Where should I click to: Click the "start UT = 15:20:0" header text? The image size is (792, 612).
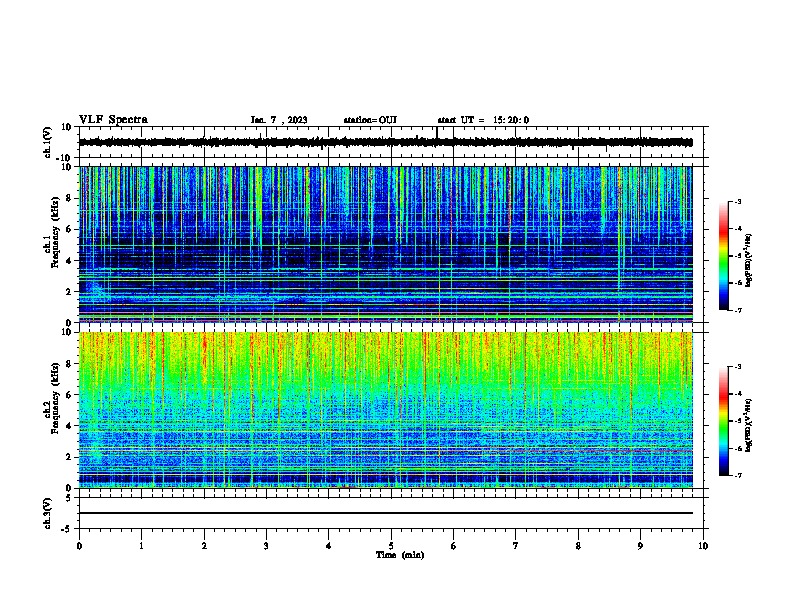point(483,120)
